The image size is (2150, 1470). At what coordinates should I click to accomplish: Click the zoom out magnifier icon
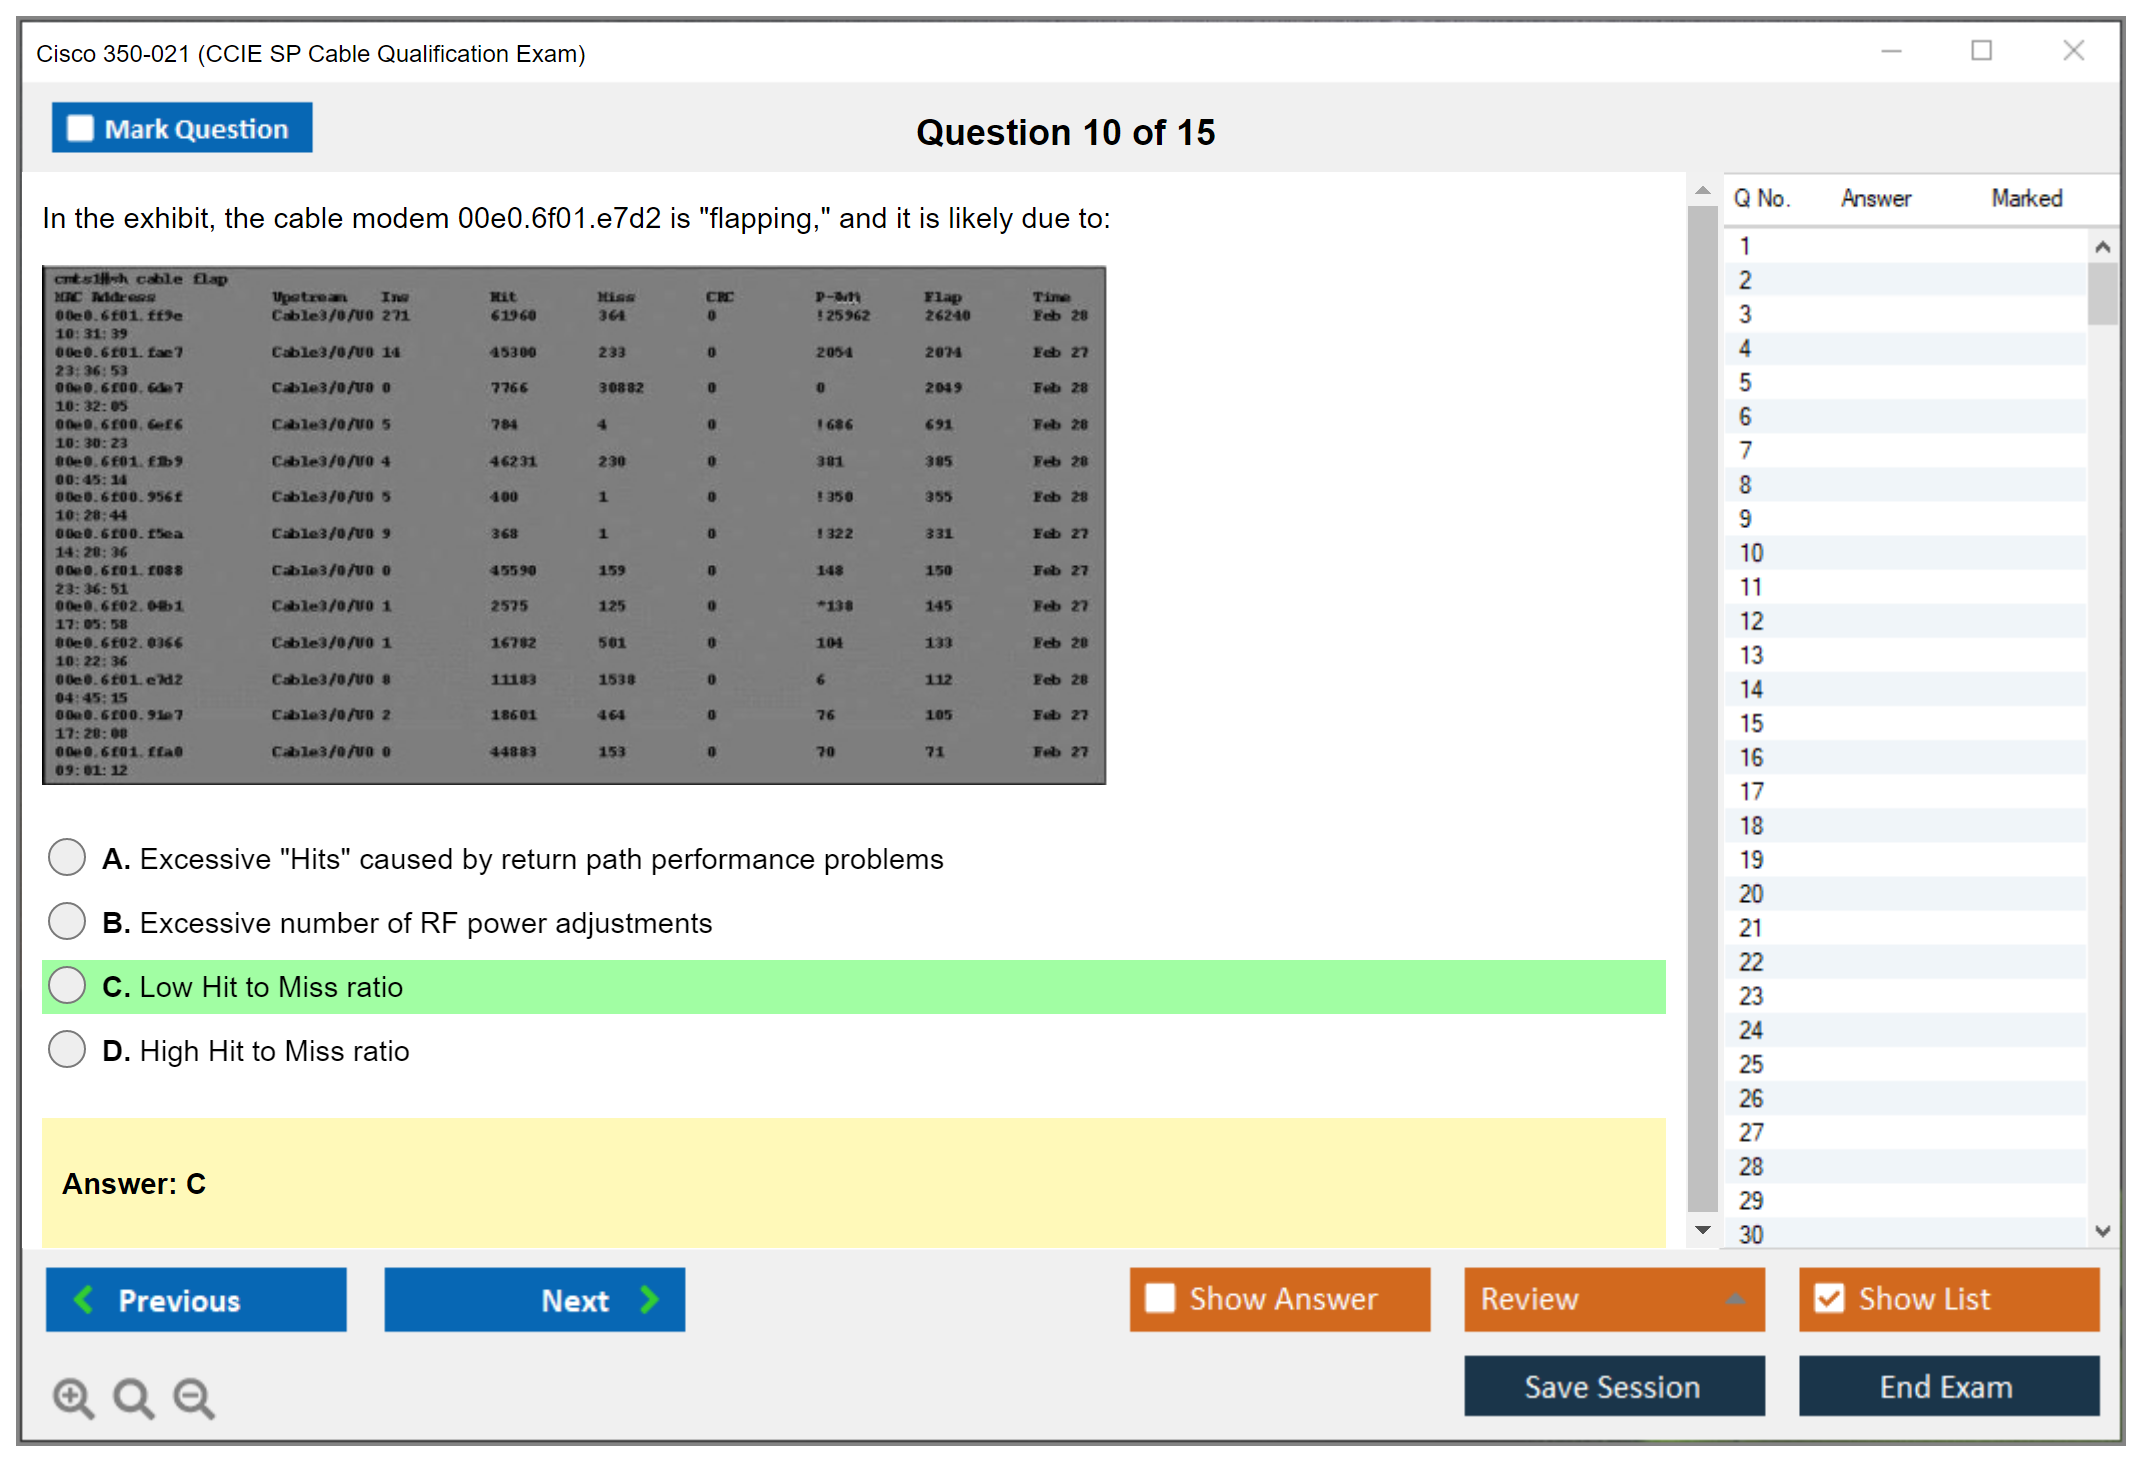click(194, 1397)
